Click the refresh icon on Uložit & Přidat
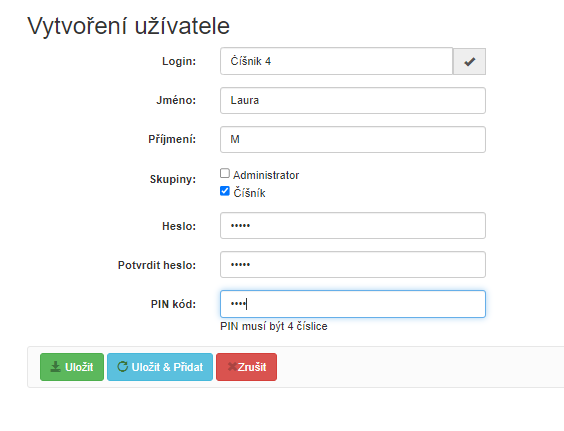Image resolution: width=564 pixels, height=431 pixels. click(x=123, y=367)
